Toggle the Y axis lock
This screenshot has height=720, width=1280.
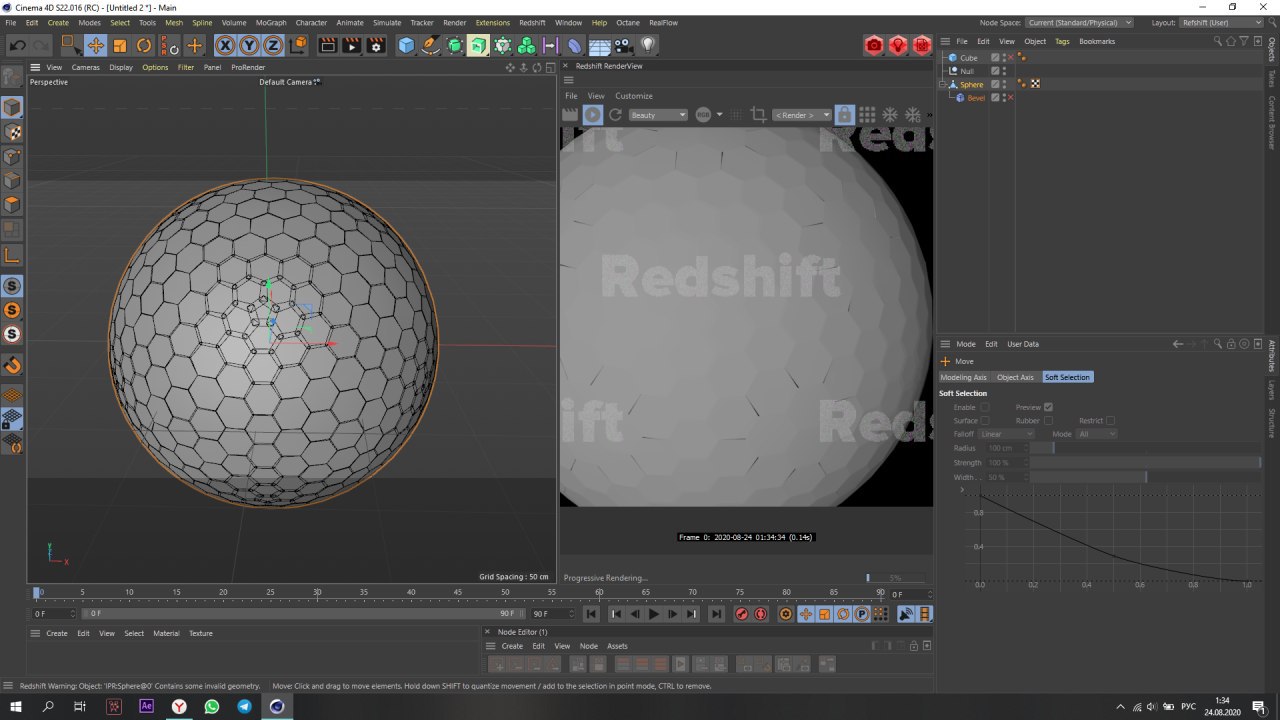(248, 45)
